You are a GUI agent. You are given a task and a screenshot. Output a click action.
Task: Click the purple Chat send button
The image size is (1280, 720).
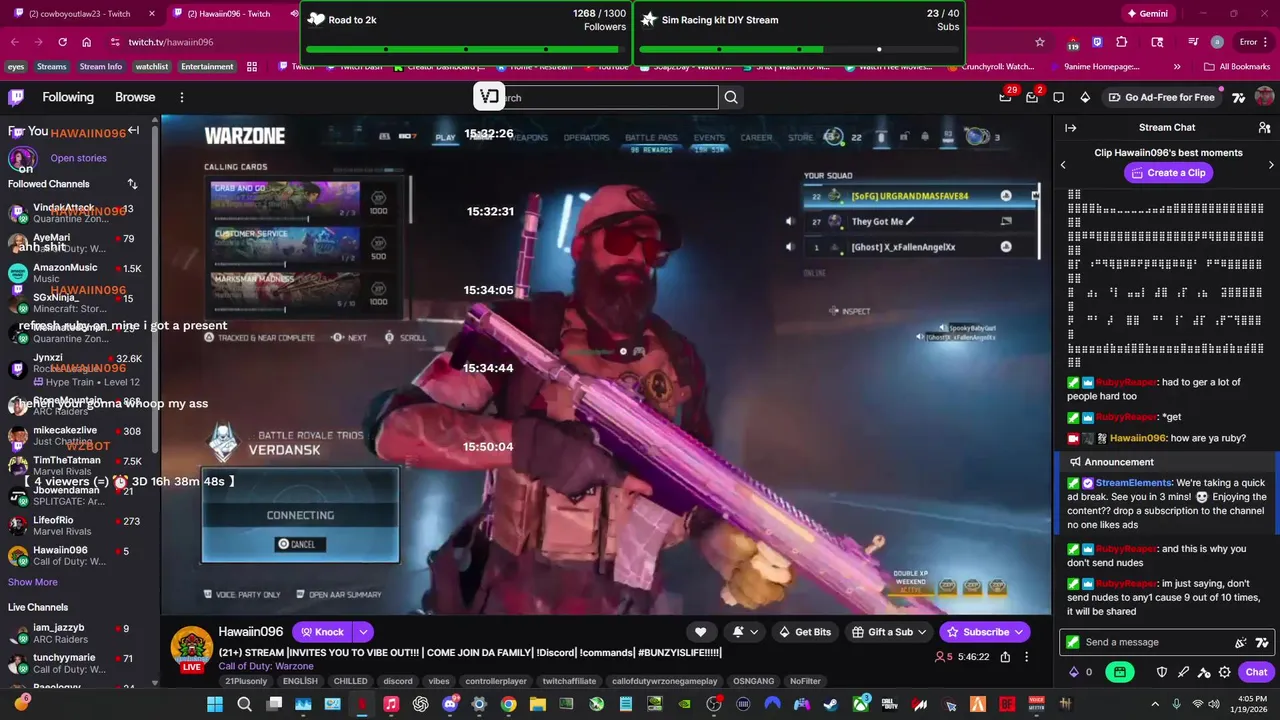[1256, 672]
